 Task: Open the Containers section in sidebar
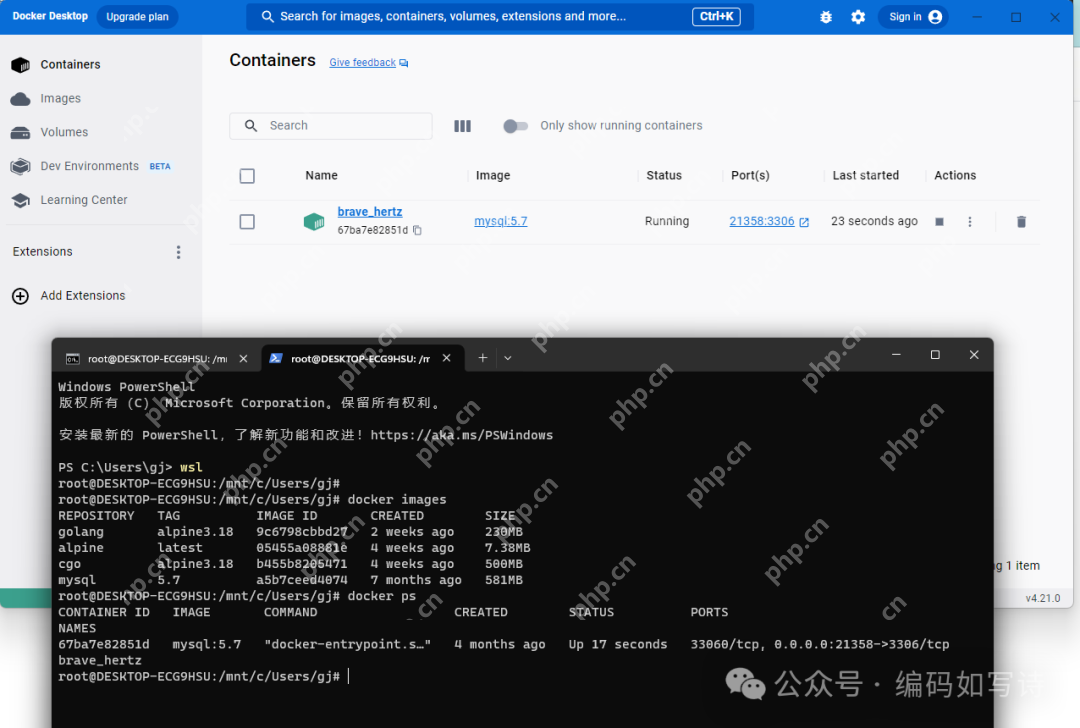pyautogui.click(x=70, y=65)
